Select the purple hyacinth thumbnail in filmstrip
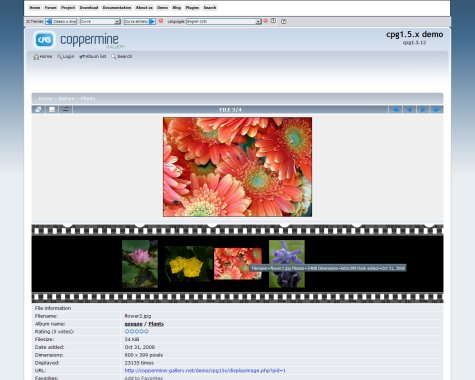 (x=287, y=264)
